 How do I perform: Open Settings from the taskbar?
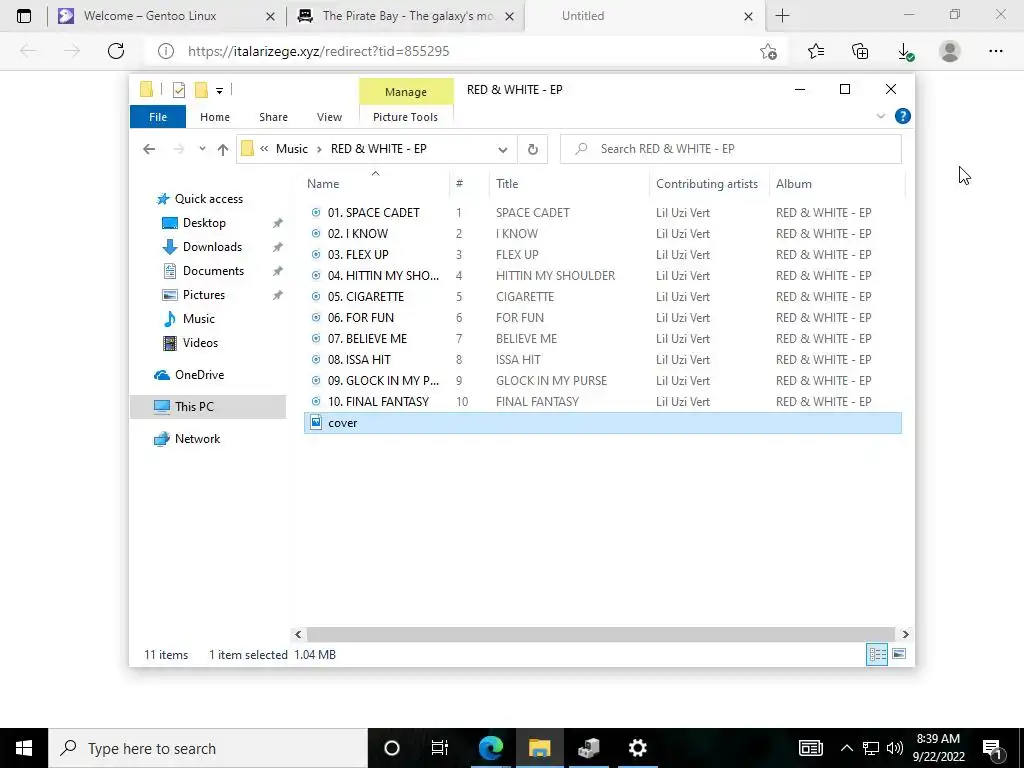(x=637, y=748)
